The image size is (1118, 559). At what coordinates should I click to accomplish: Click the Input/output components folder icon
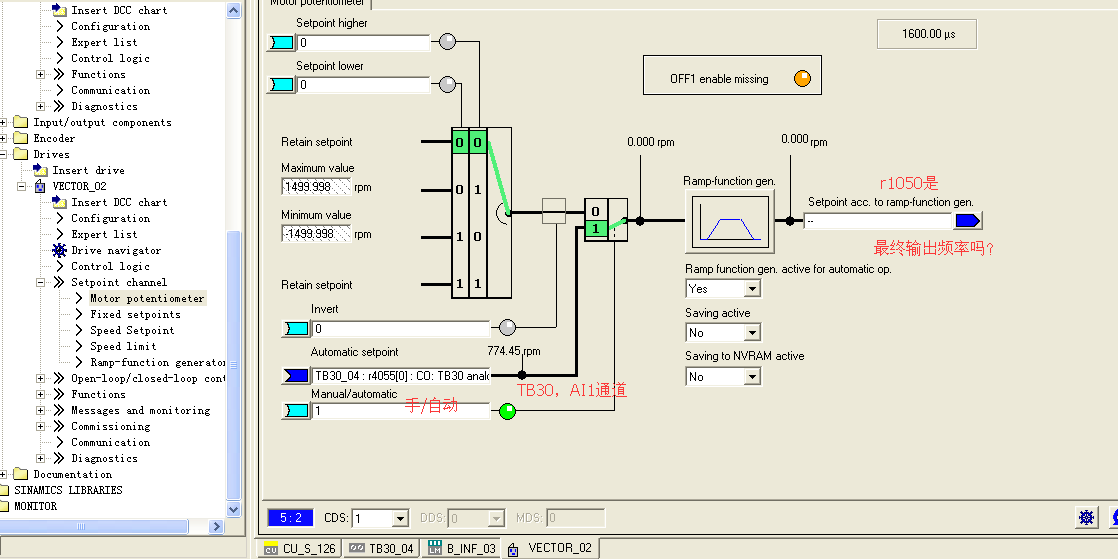[21, 122]
